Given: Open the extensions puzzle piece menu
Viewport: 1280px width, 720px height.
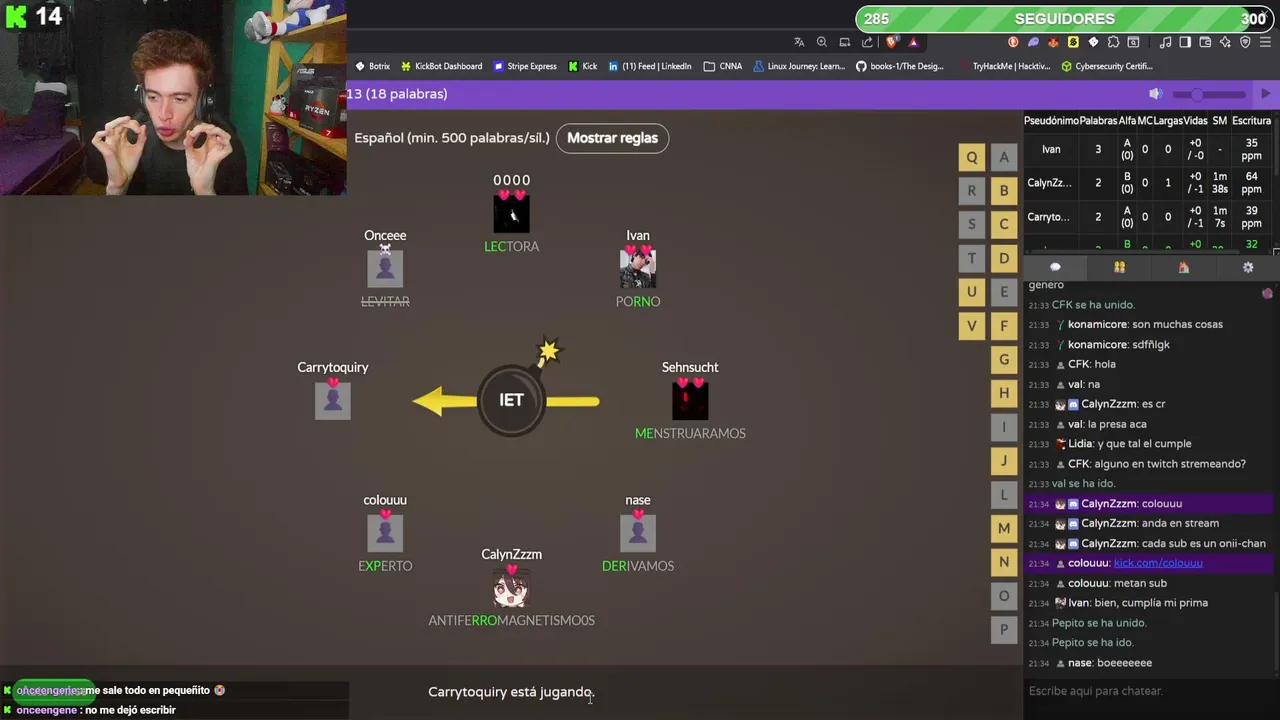Looking at the screenshot, I should (x=1113, y=42).
